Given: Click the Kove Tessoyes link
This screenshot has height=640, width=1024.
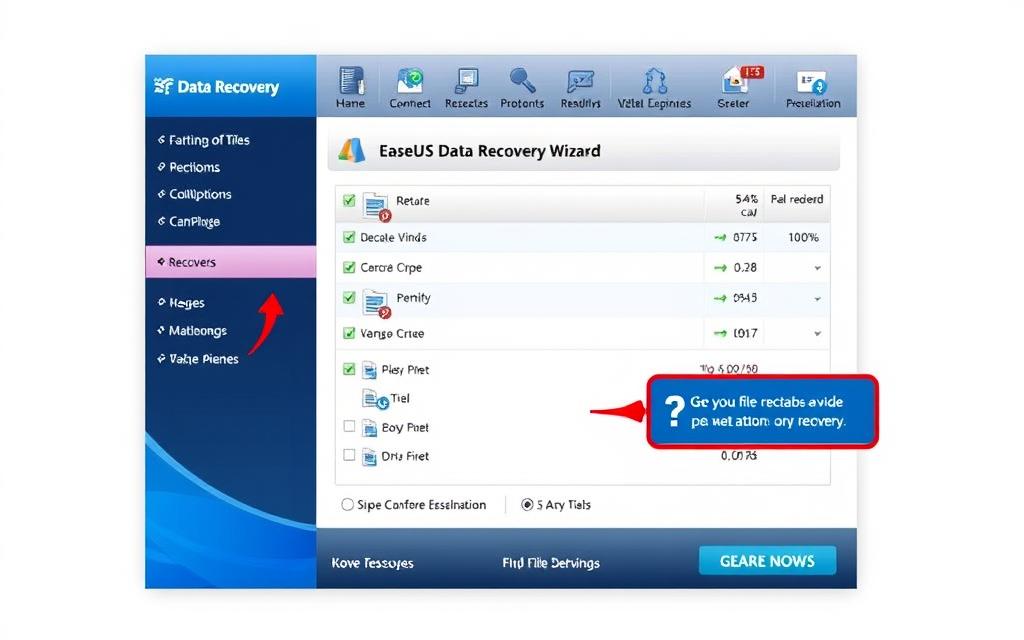Looking at the screenshot, I should click(372, 563).
